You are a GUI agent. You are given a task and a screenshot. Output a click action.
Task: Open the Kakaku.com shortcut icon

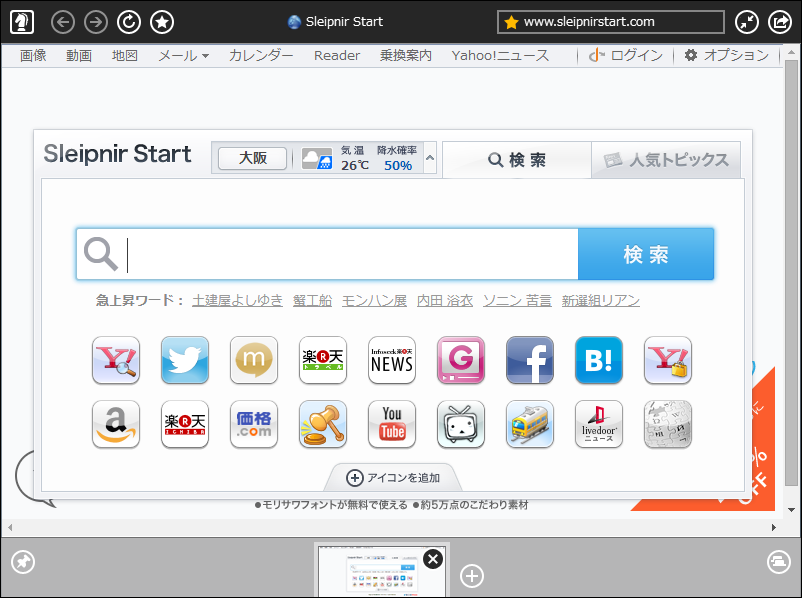coord(254,424)
